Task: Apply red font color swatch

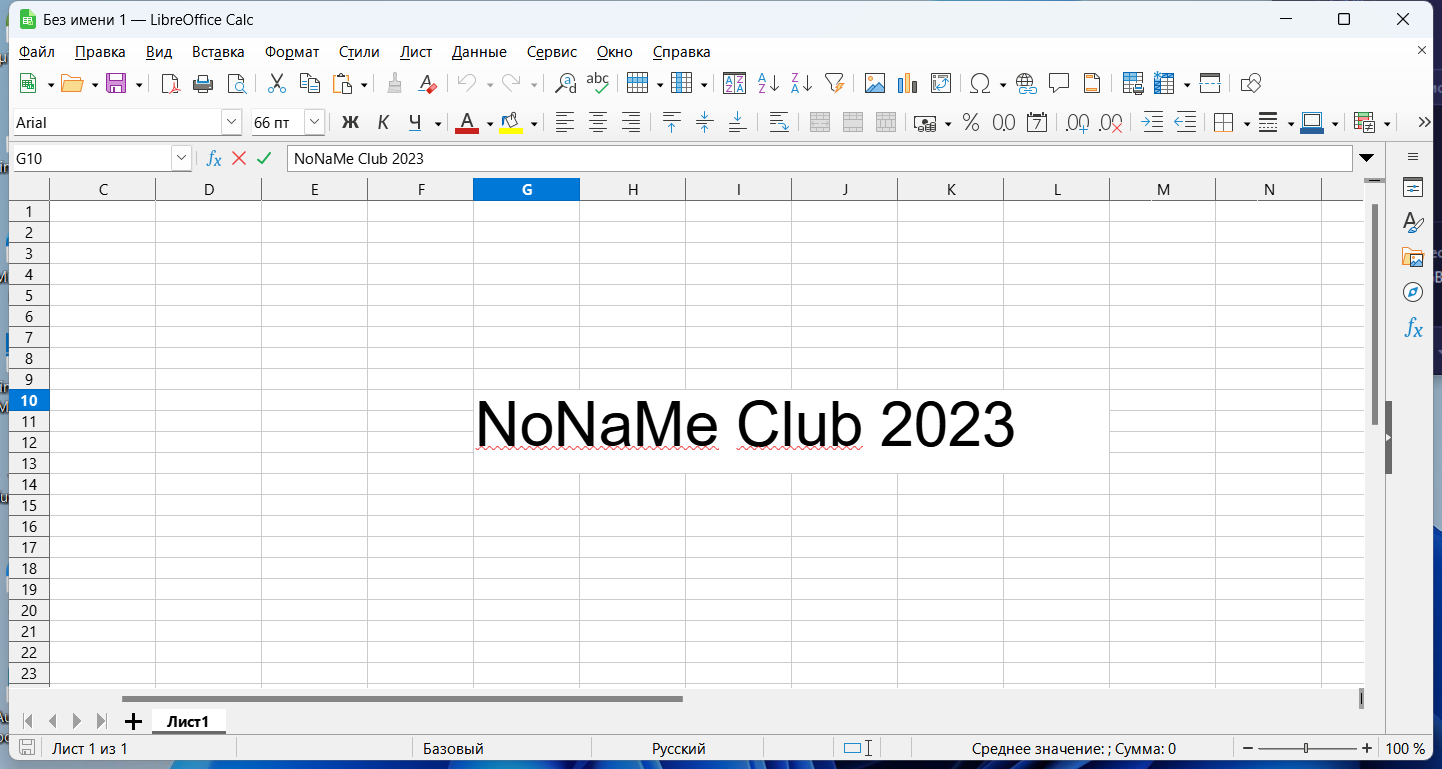Action: click(467, 123)
